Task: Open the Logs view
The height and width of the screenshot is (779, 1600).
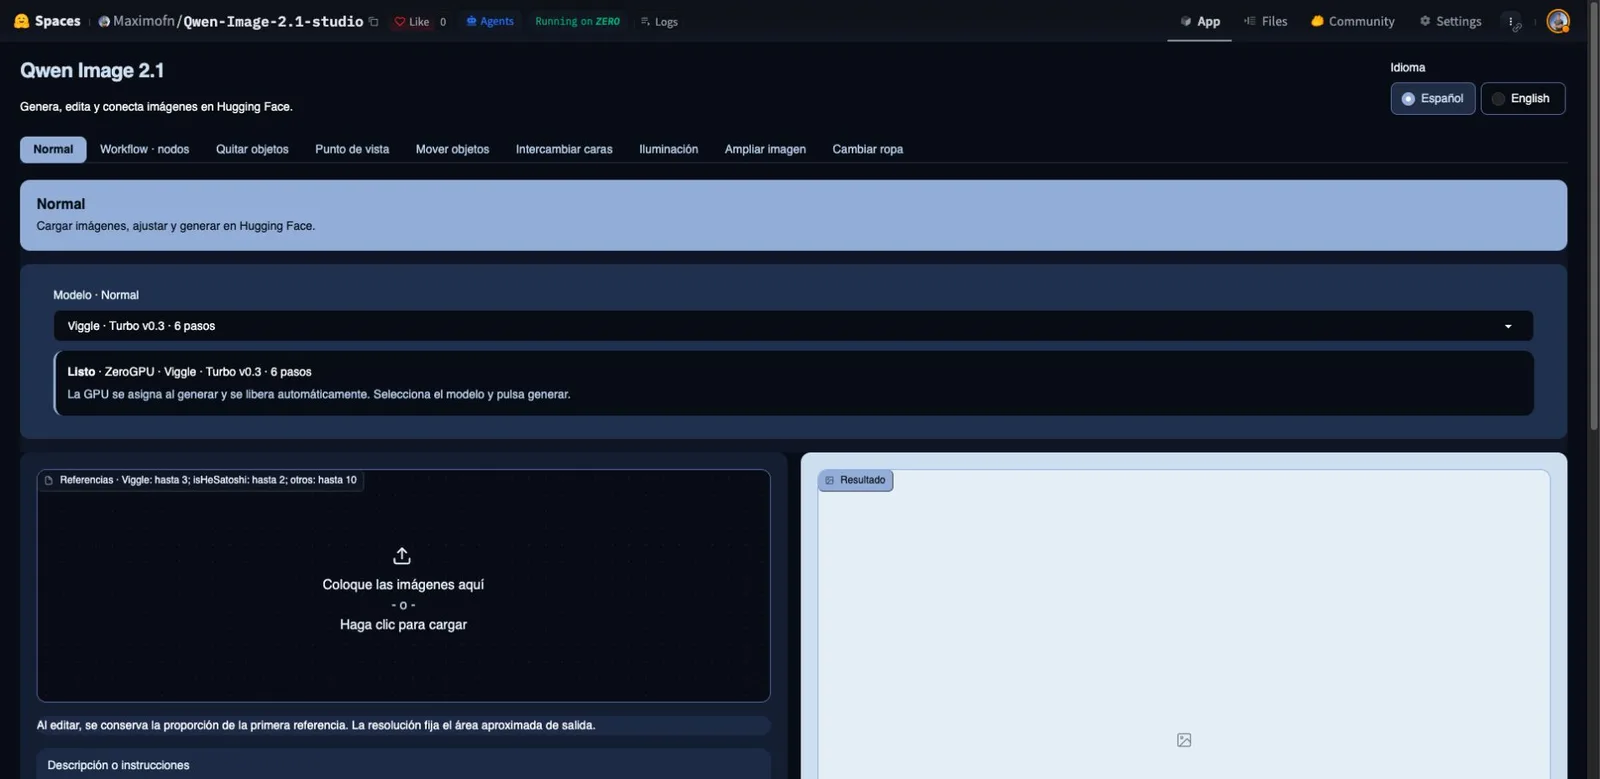Action: (659, 22)
